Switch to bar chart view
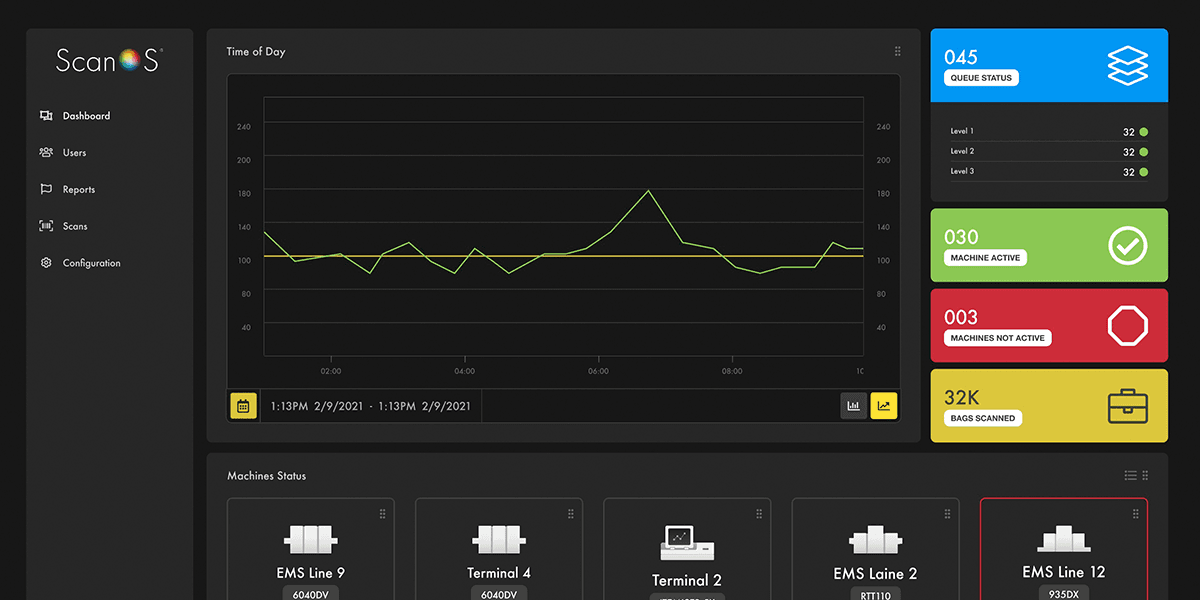 (x=853, y=406)
